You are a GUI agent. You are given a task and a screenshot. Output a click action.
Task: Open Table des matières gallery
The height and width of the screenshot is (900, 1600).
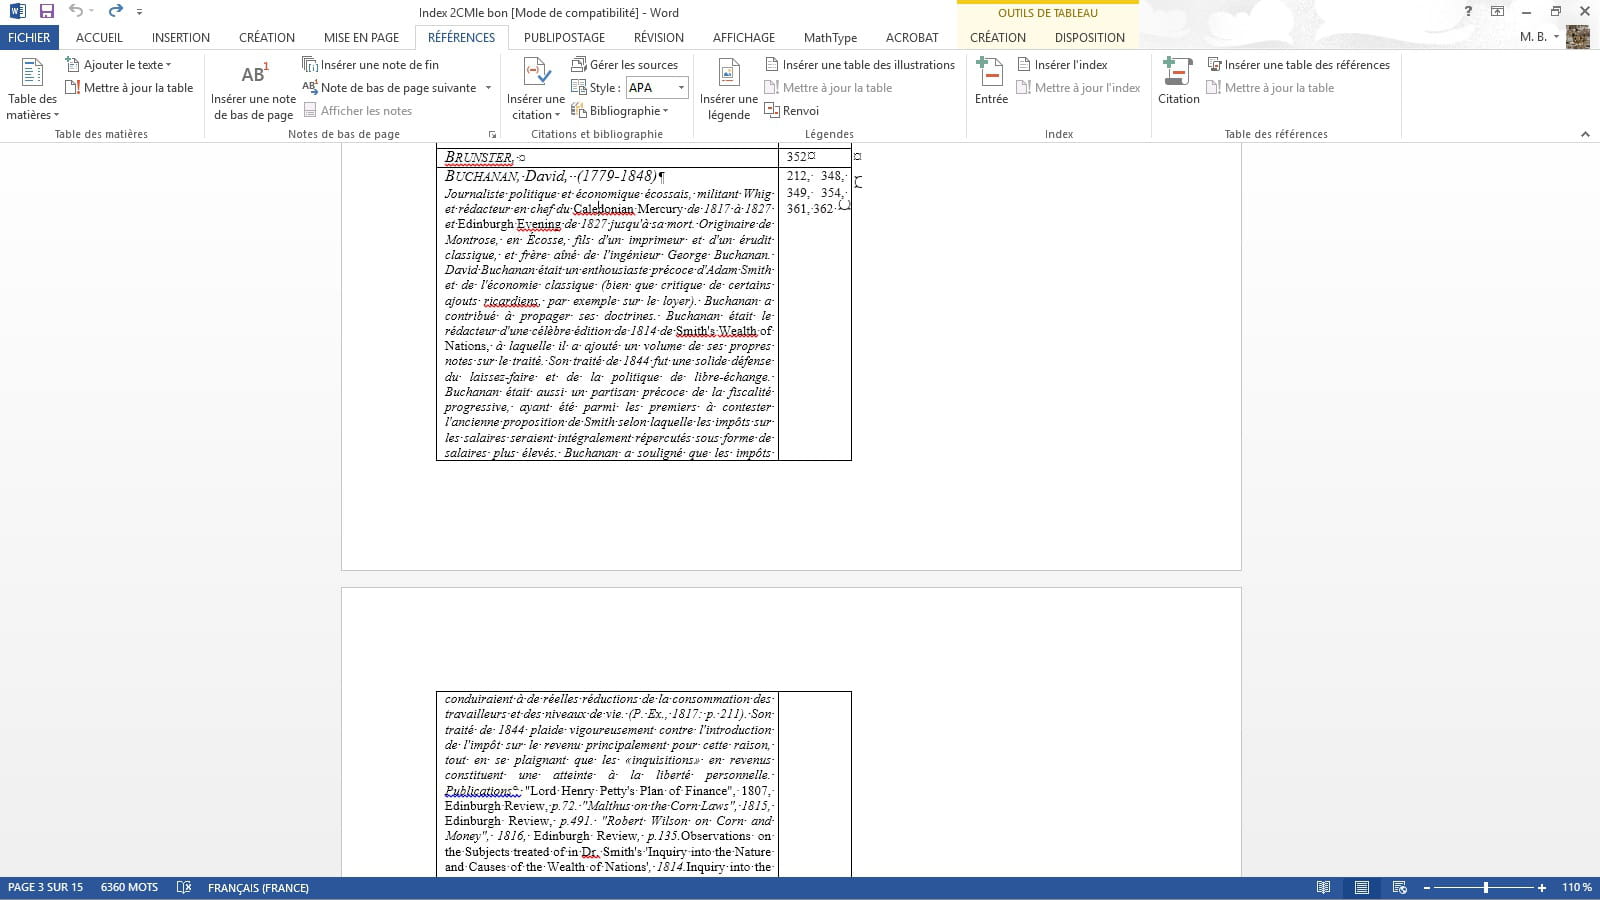32,89
